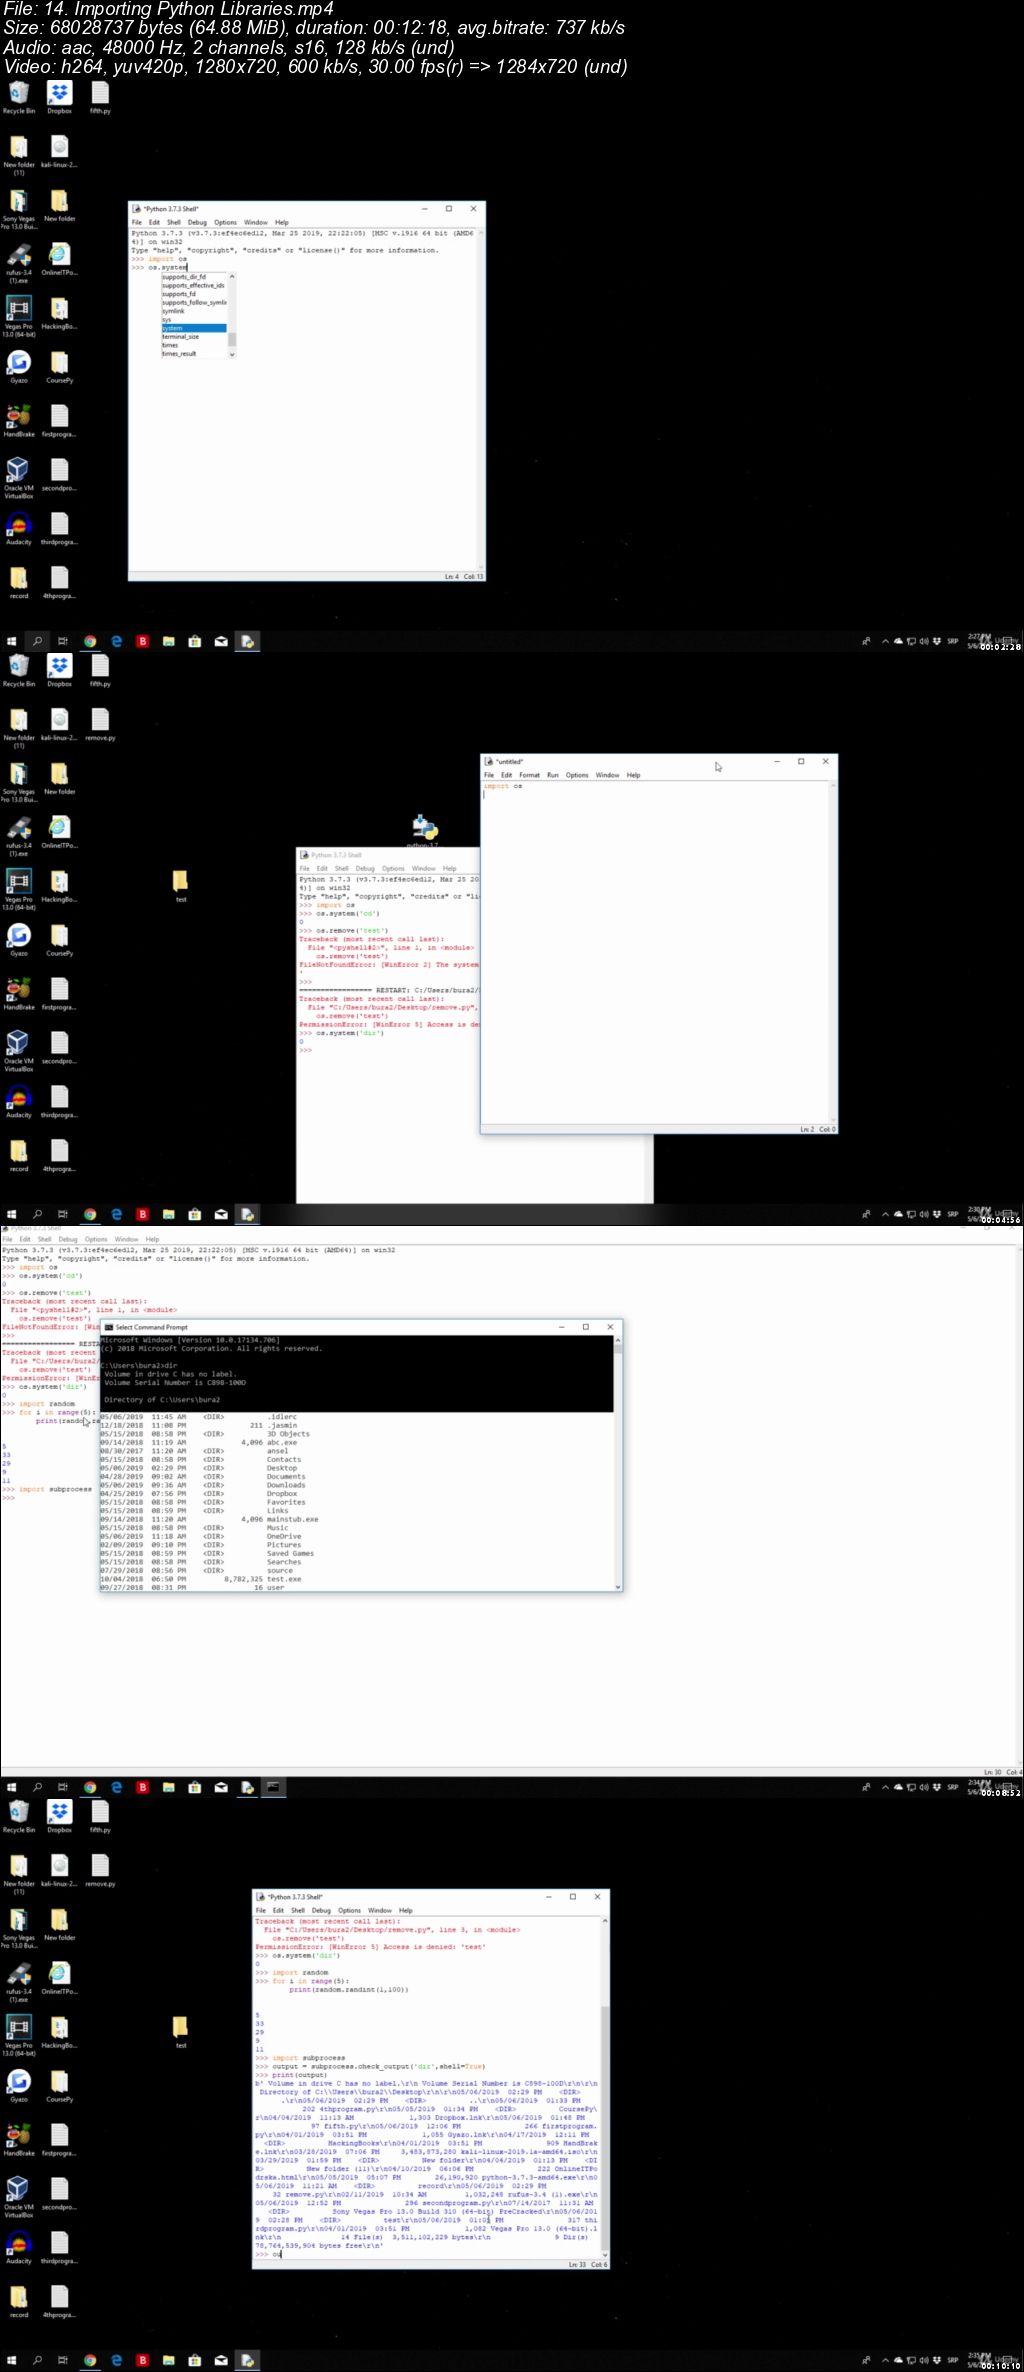Click the kali-linux-2 disc icon in the 00:04:56 frame
1024x2372 pixels.
(x=59, y=725)
